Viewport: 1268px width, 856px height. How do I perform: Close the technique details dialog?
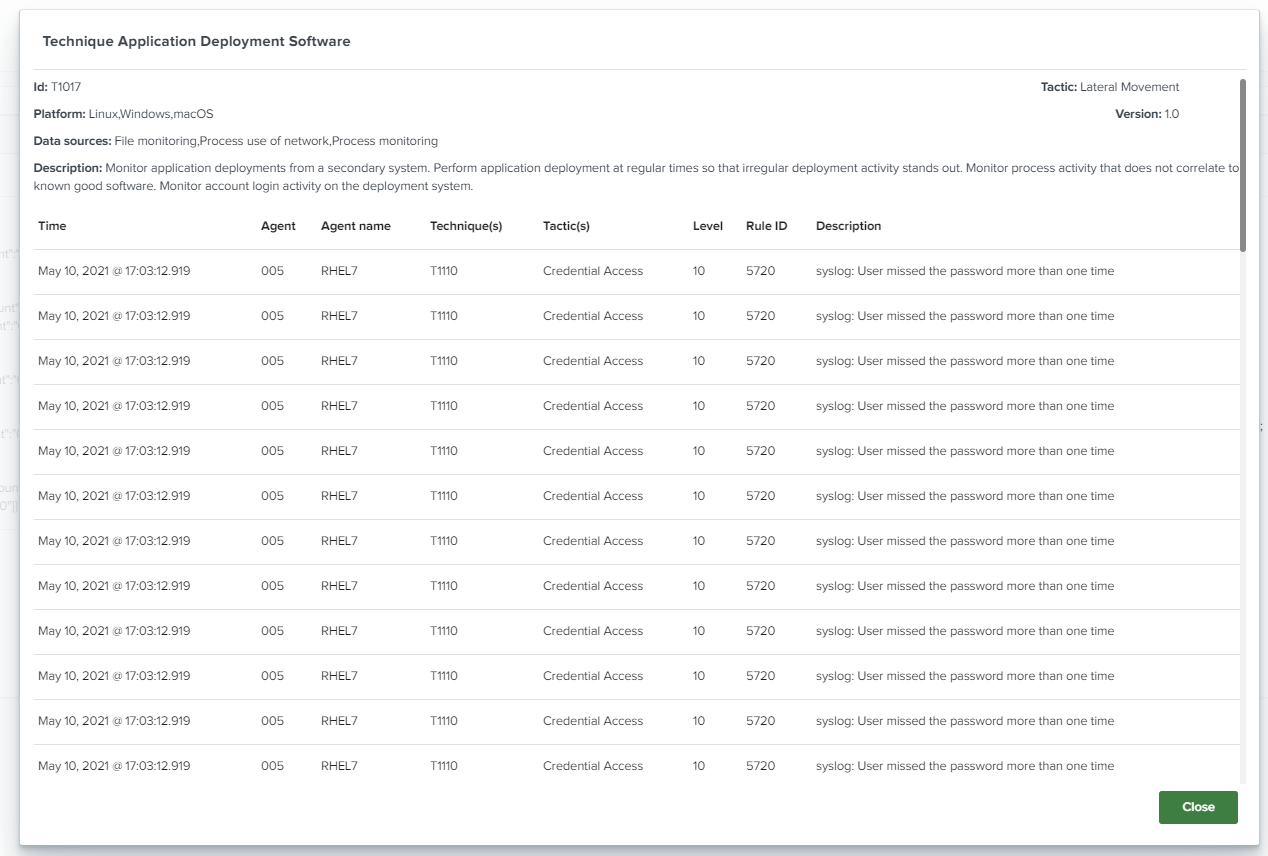tap(1197, 807)
